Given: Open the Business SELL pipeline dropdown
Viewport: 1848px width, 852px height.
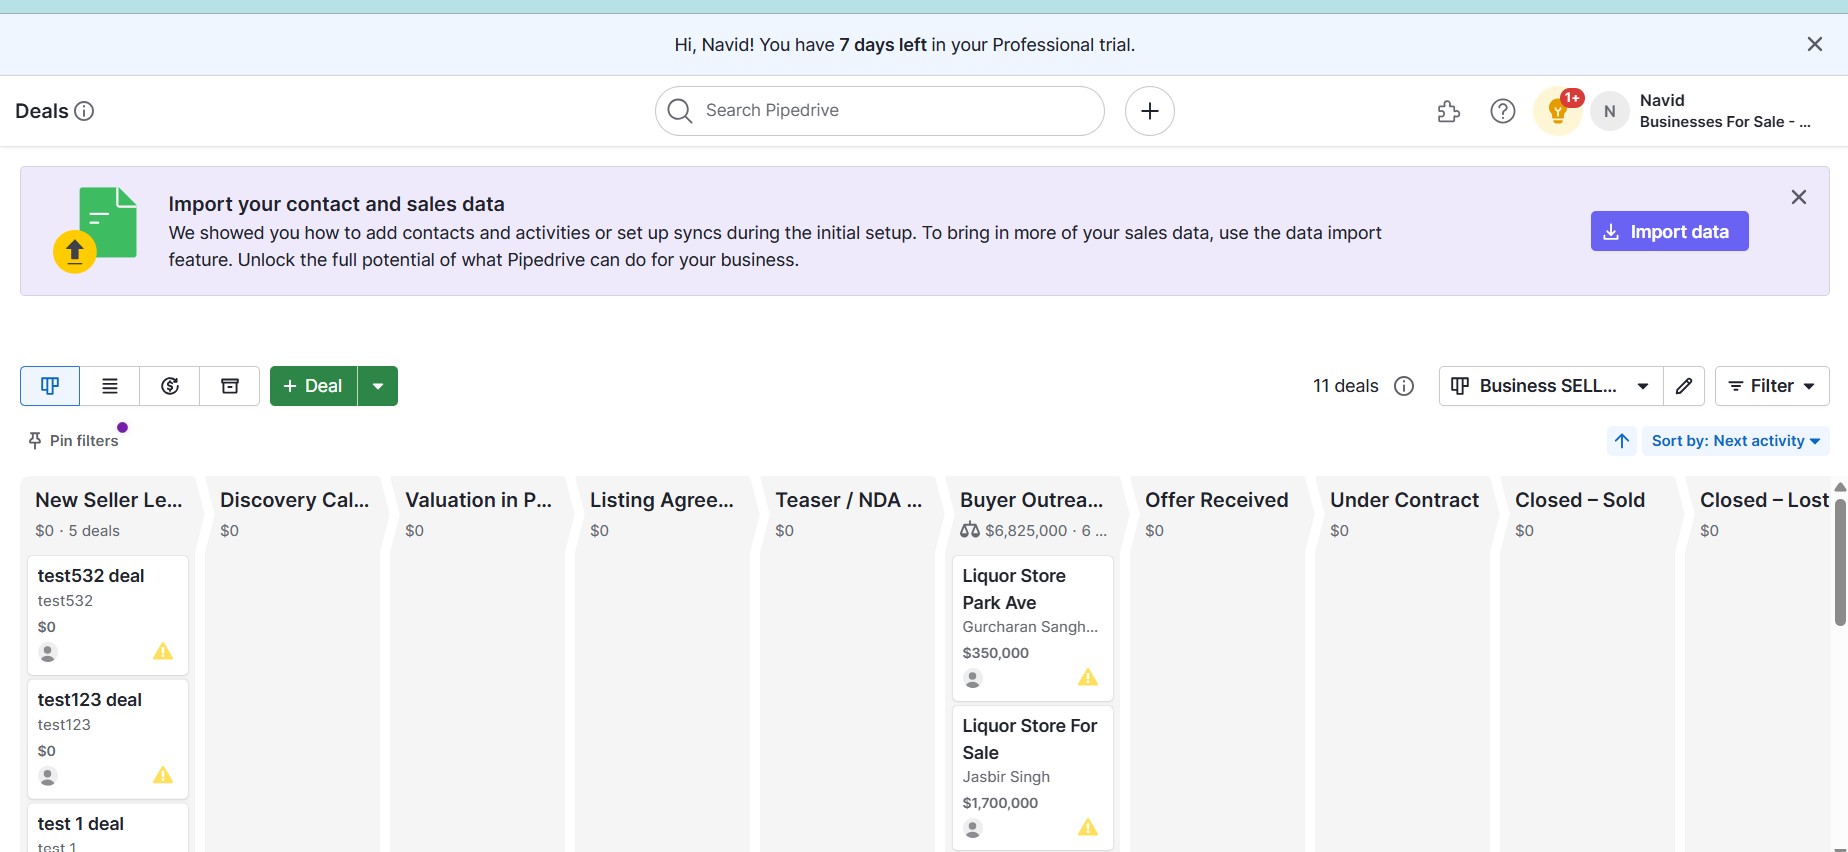Looking at the screenshot, I should tap(1549, 386).
